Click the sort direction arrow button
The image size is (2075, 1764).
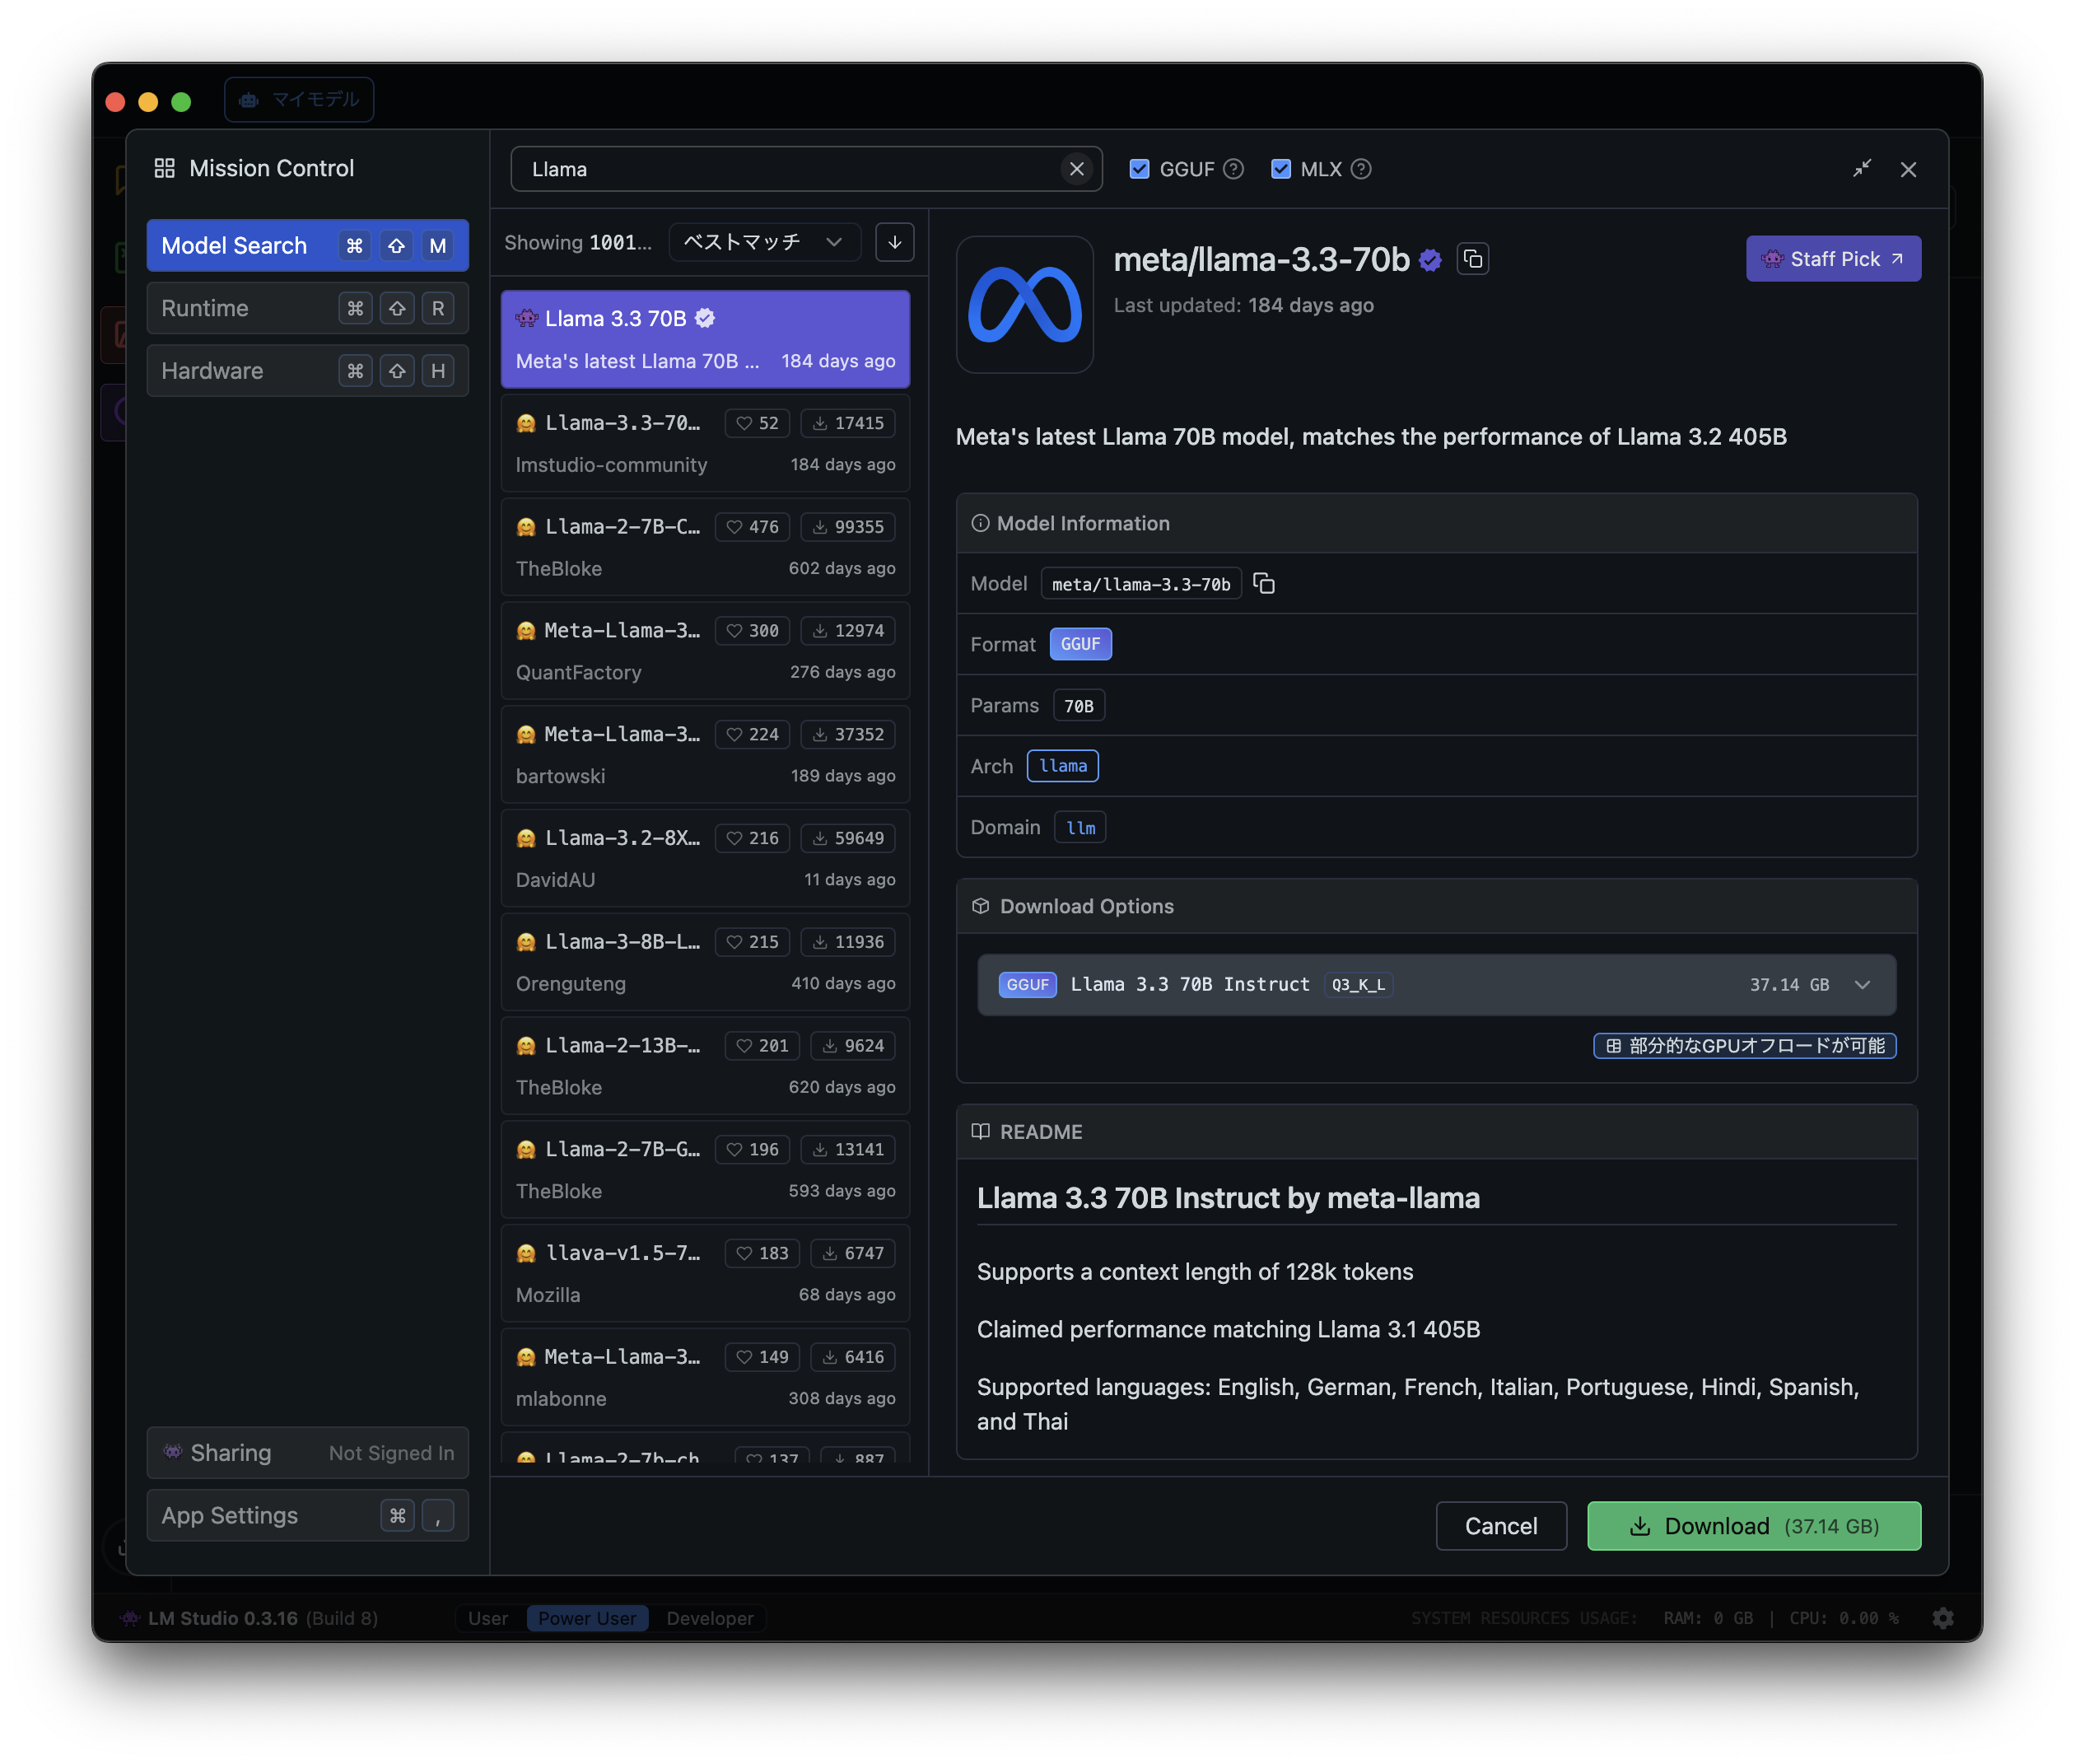coord(894,242)
